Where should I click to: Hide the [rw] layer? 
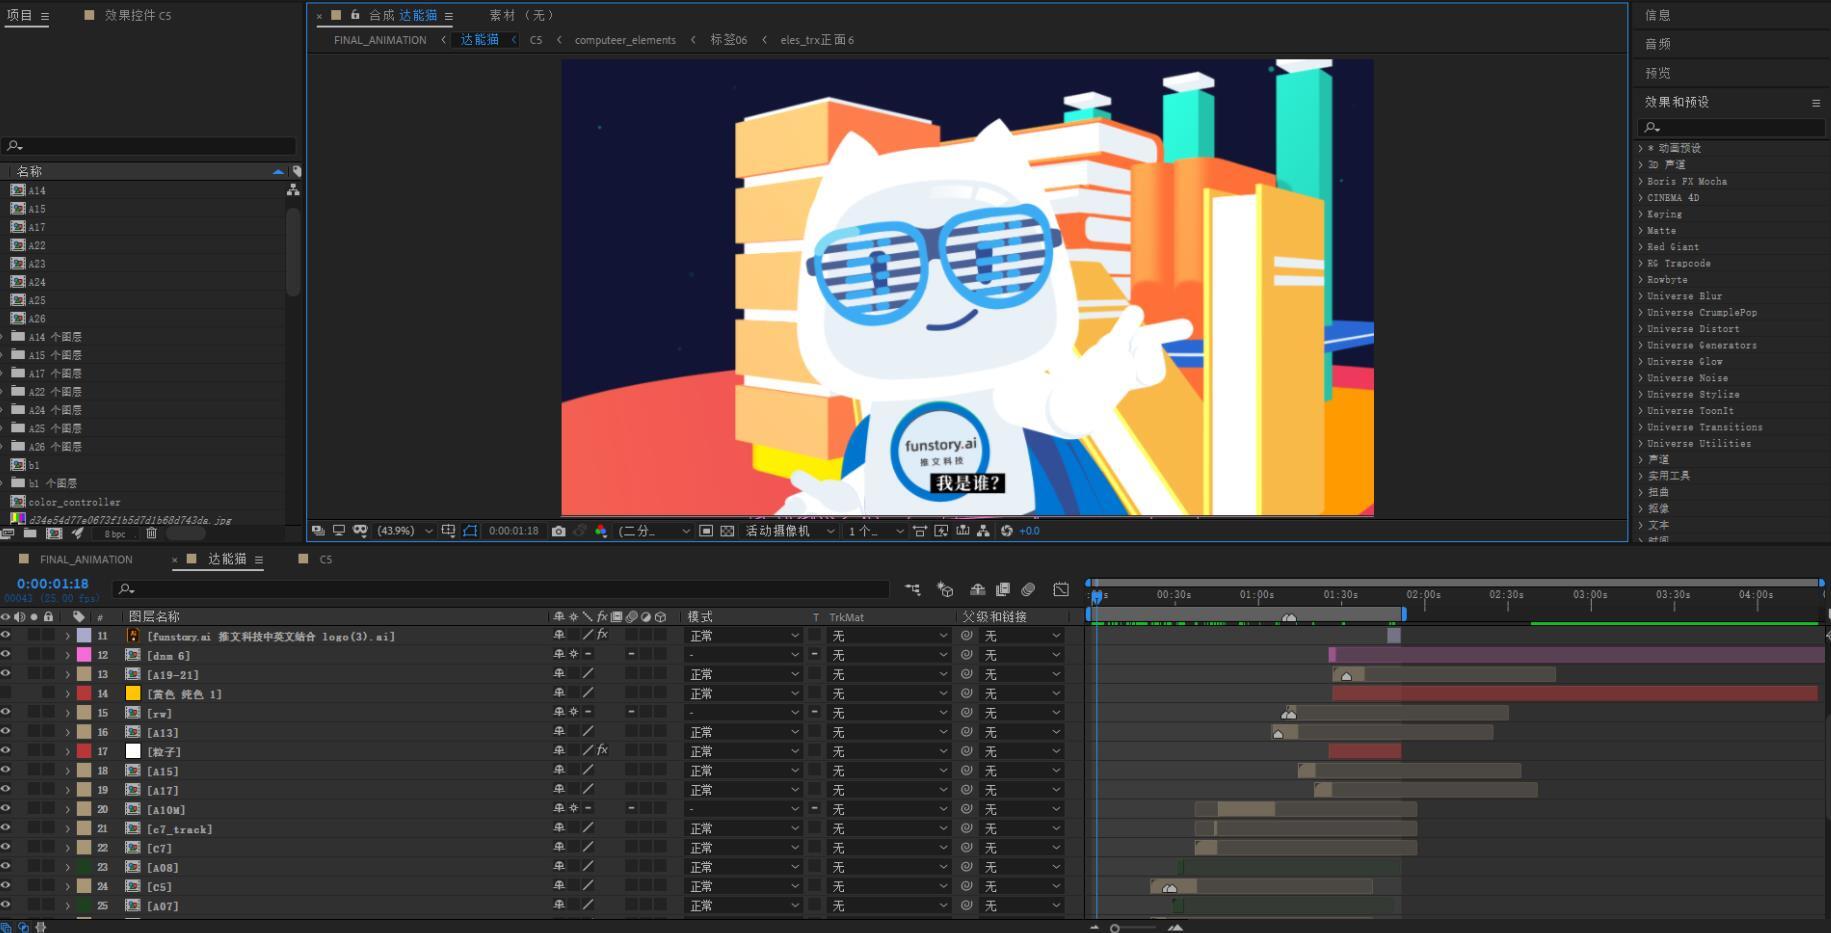point(6,713)
